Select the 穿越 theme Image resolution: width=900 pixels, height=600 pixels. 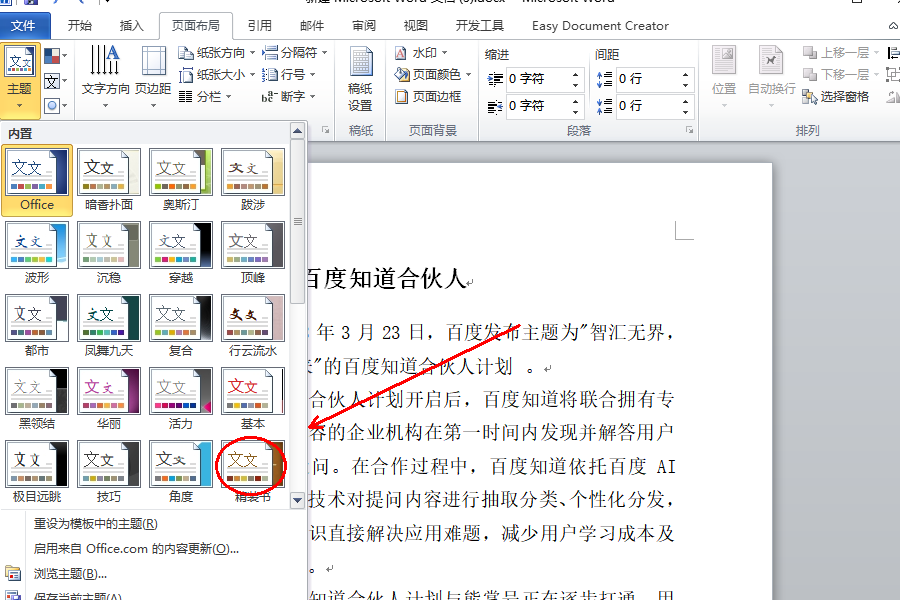pyautogui.click(x=181, y=253)
